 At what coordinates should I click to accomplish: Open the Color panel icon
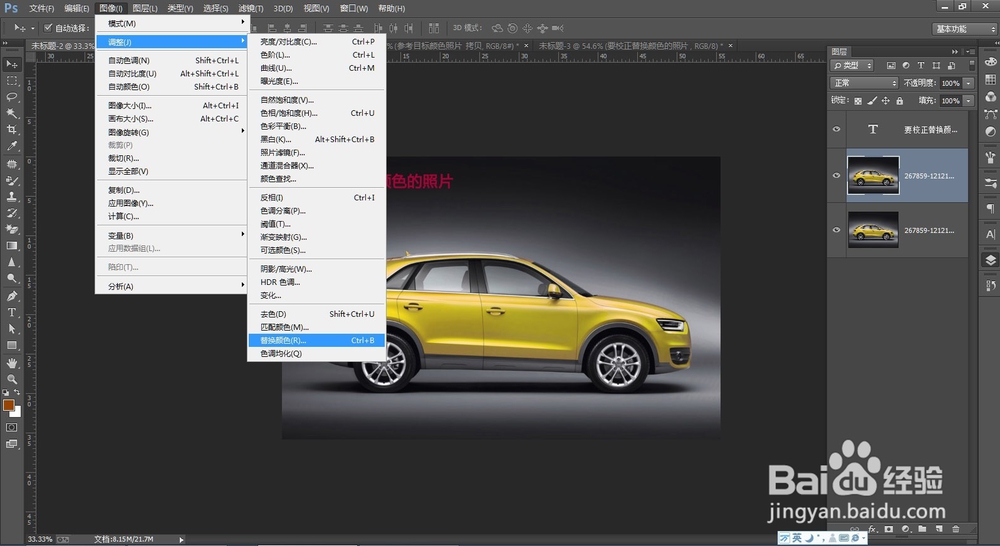990,62
